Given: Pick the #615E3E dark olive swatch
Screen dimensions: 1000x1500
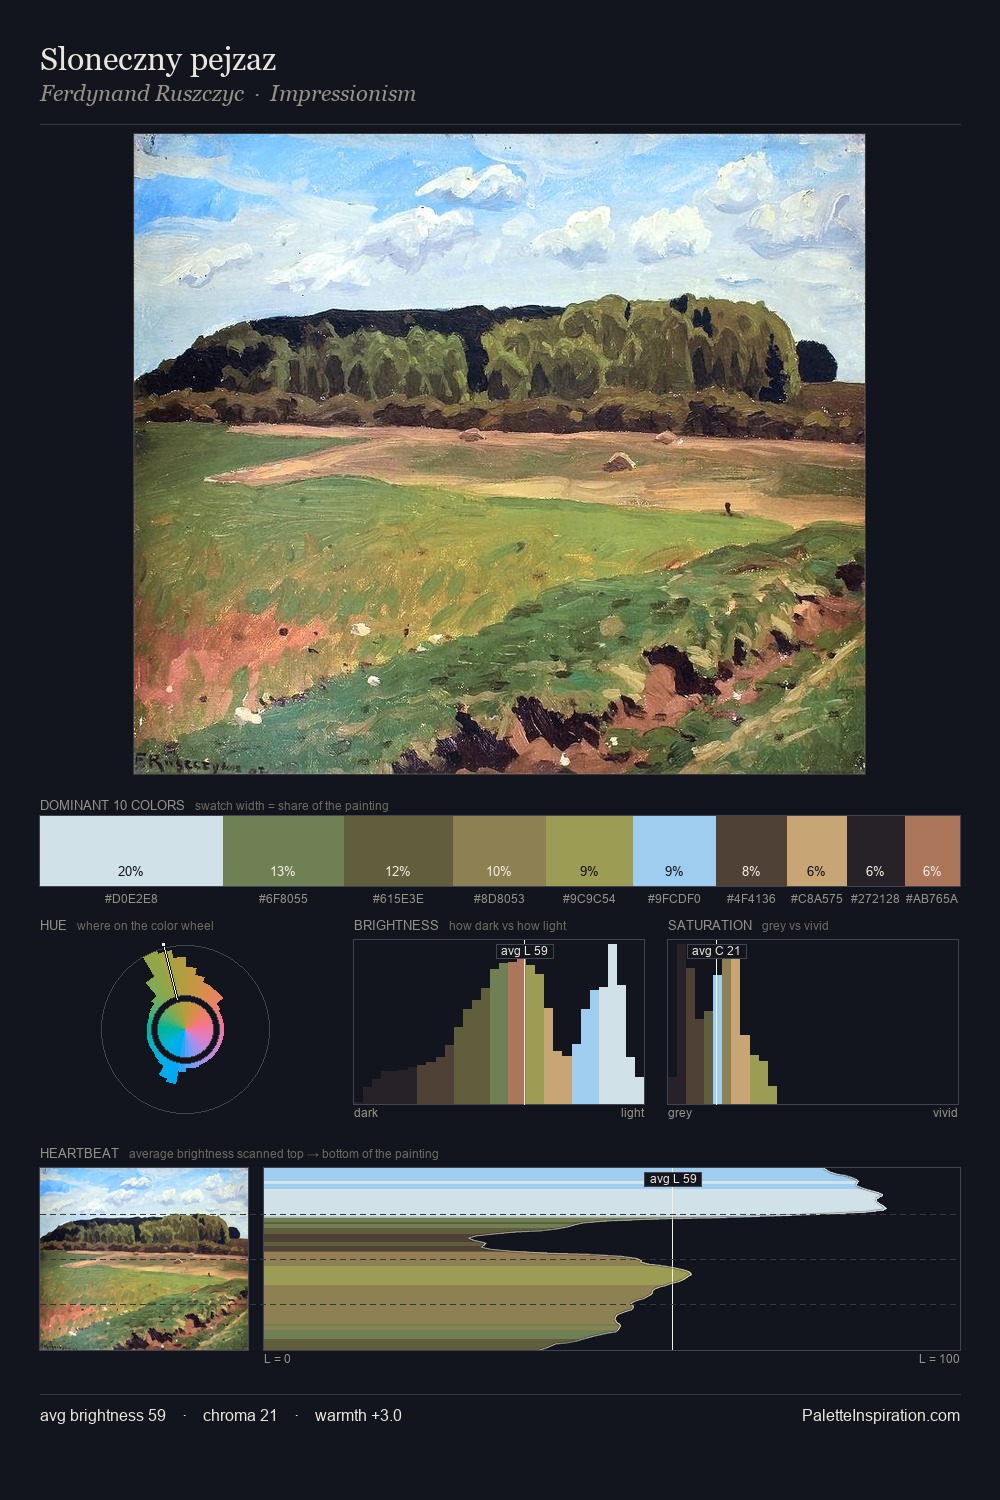Looking at the screenshot, I should pyautogui.click(x=398, y=851).
